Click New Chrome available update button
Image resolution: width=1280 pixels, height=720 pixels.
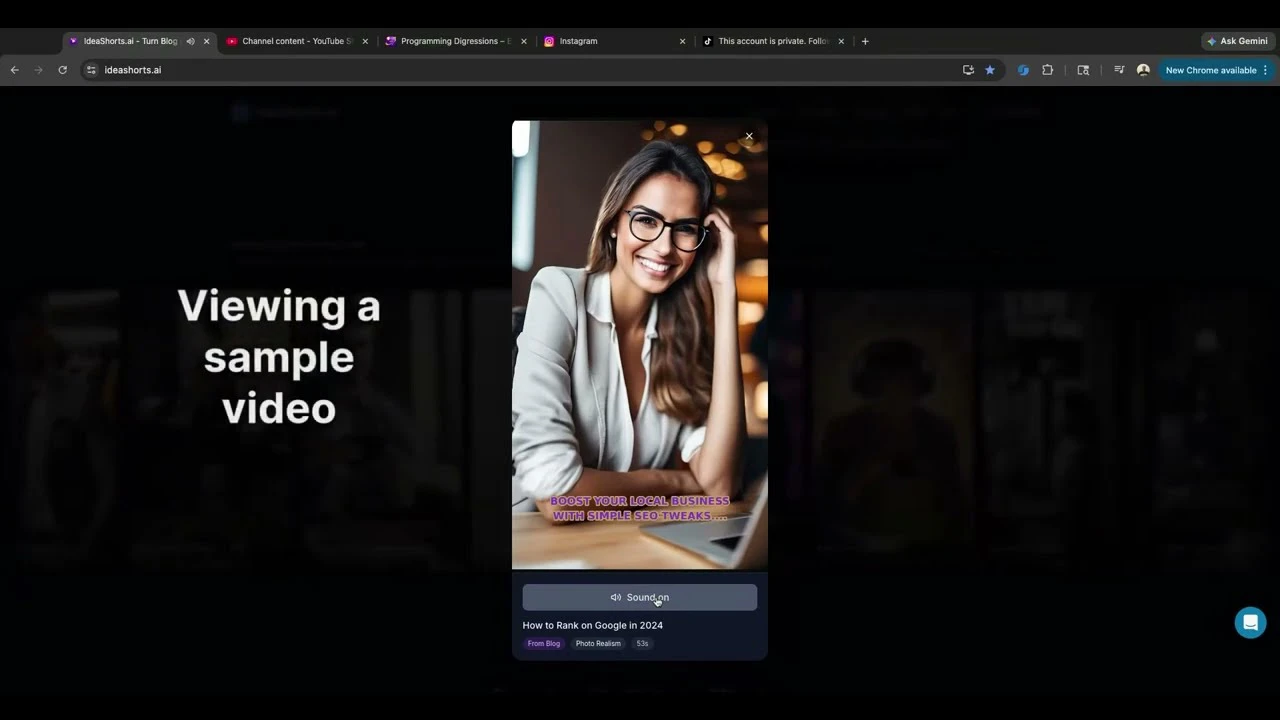click(1211, 70)
